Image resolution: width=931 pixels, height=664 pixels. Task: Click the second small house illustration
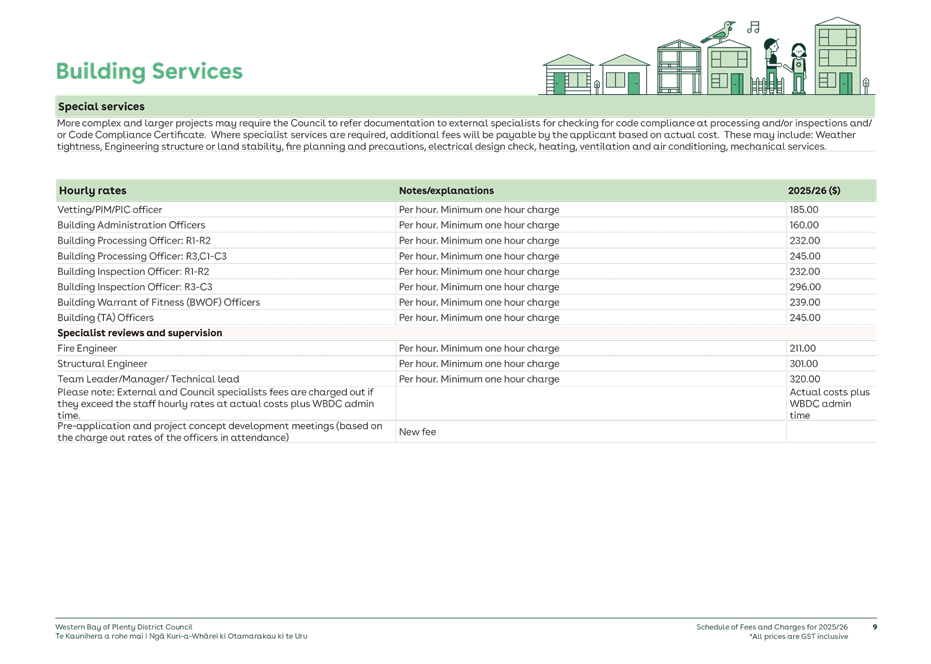click(625, 75)
